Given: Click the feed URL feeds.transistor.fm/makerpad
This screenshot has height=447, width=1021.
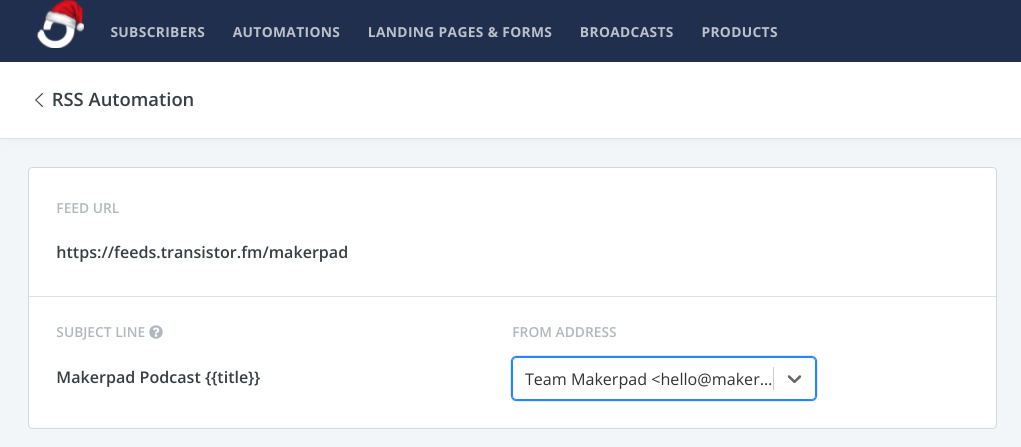Looking at the screenshot, I should (203, 252).
